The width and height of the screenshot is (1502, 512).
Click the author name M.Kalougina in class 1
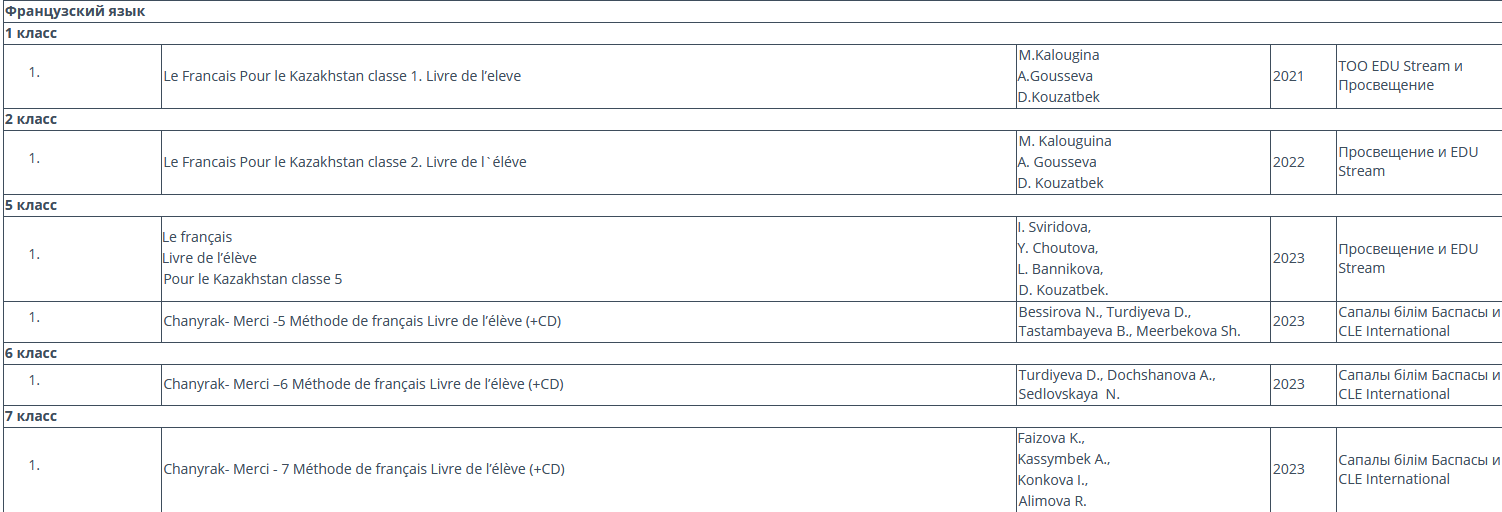tap(1058, 55)
